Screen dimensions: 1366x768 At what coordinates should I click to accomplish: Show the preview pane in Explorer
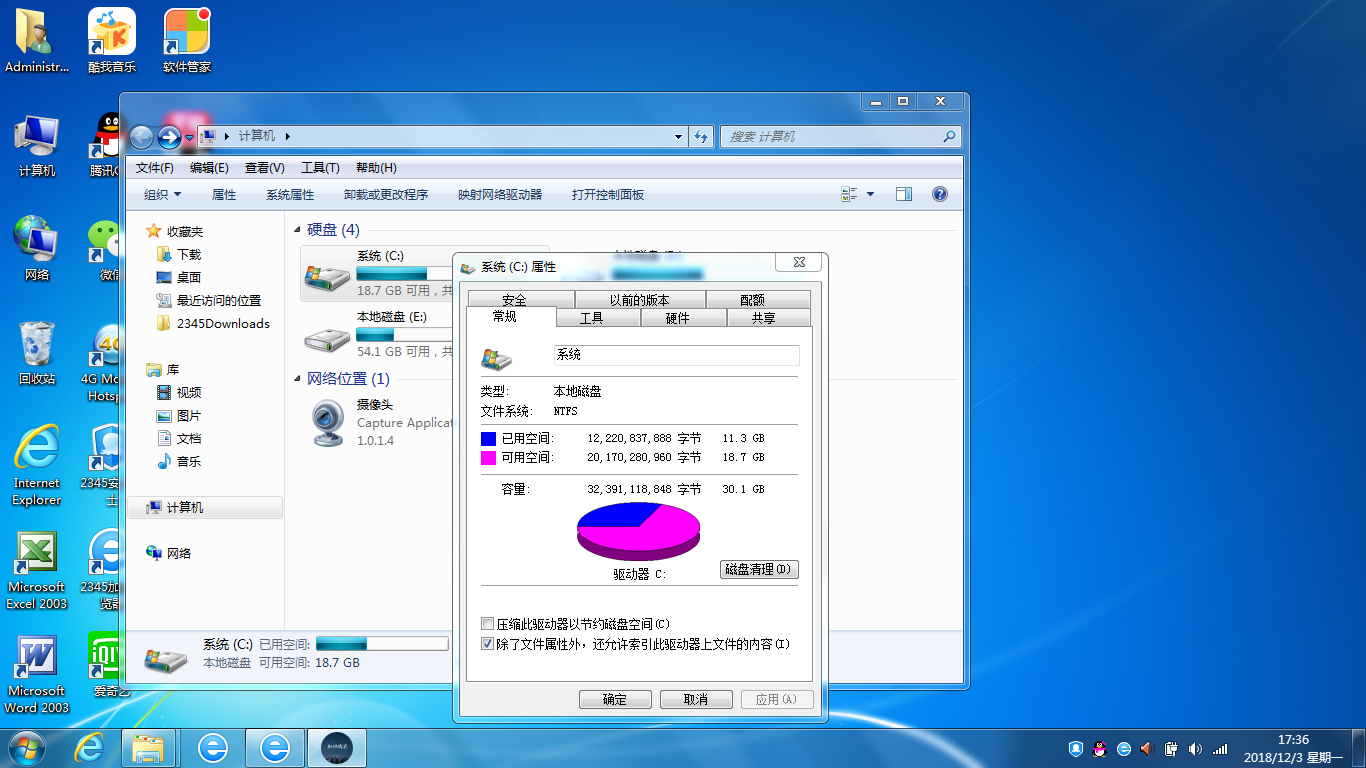(x=903, y=193)
